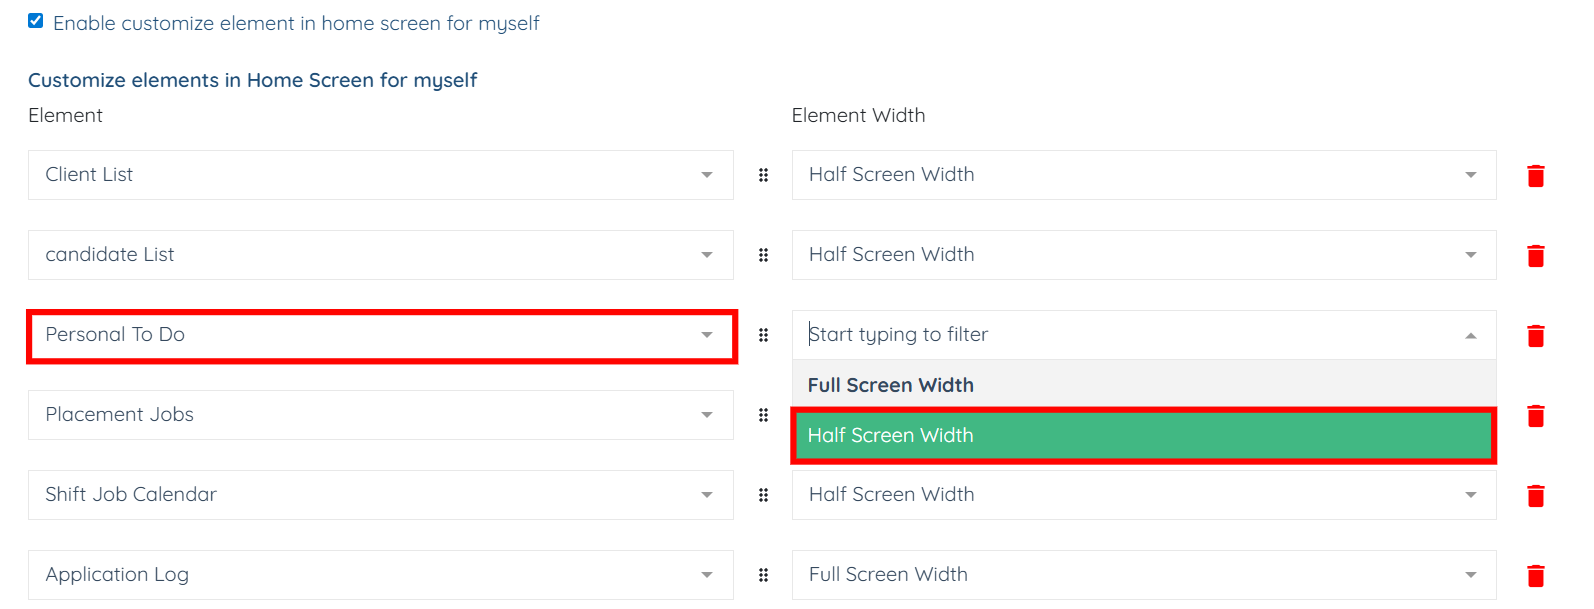Click trash icon for Personal To Do

1535,336
